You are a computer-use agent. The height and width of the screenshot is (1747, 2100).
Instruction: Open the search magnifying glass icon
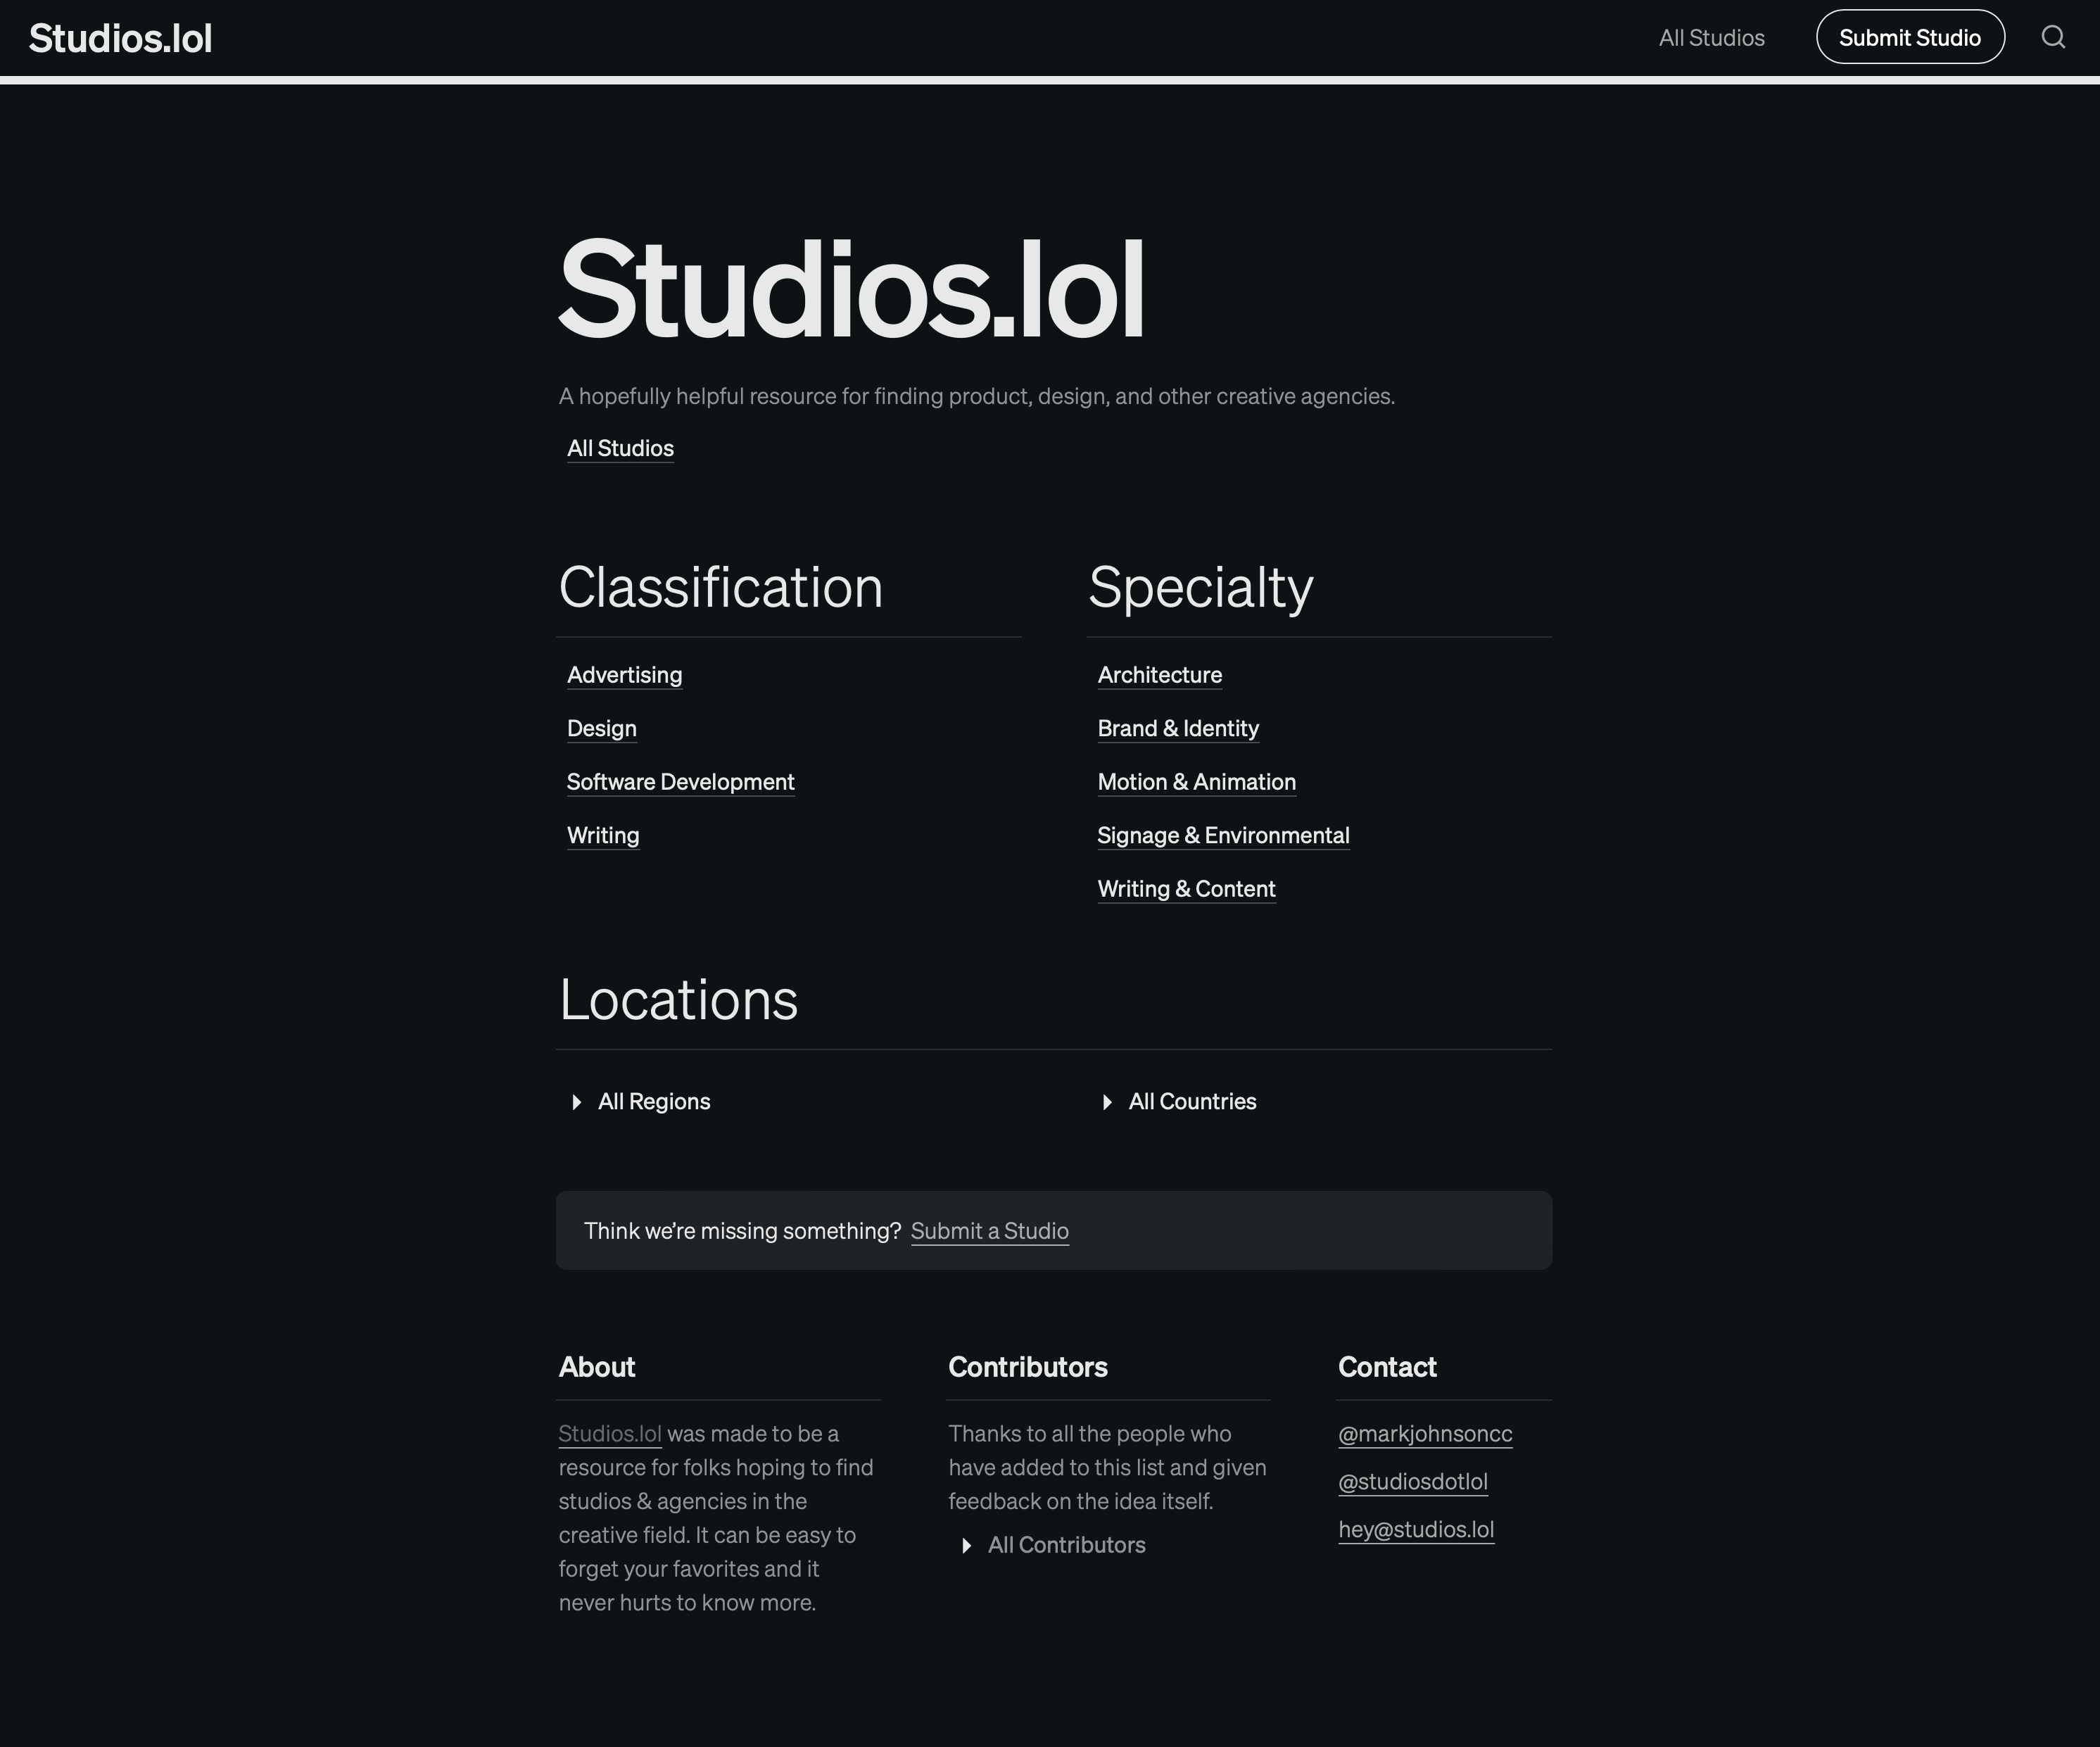point(2053,37)
